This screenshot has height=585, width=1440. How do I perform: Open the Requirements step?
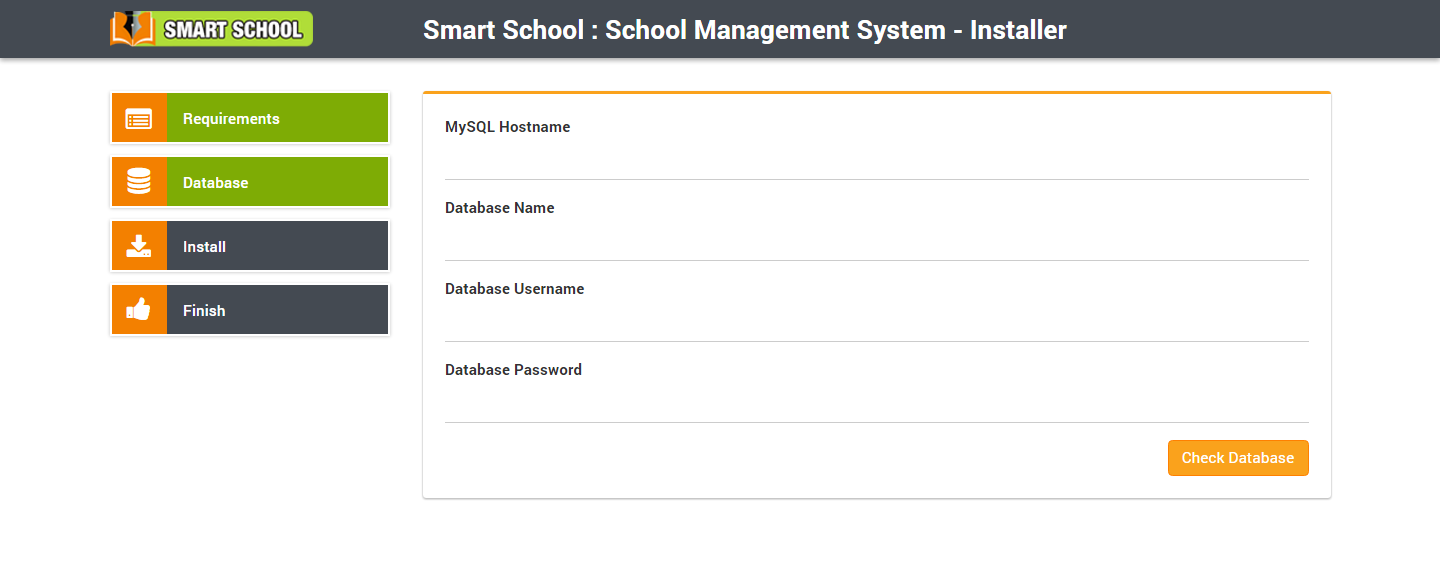click(x=231, y=119)
